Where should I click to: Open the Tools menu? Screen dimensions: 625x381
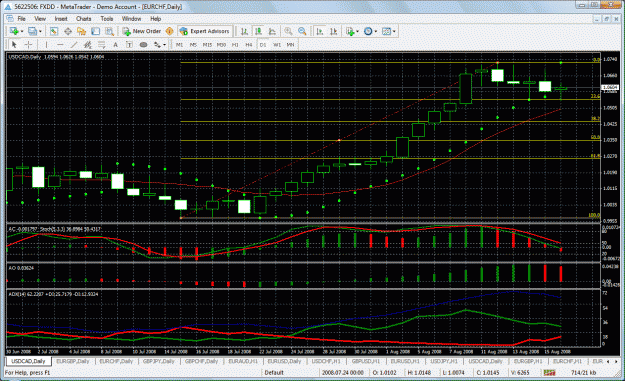106,19
